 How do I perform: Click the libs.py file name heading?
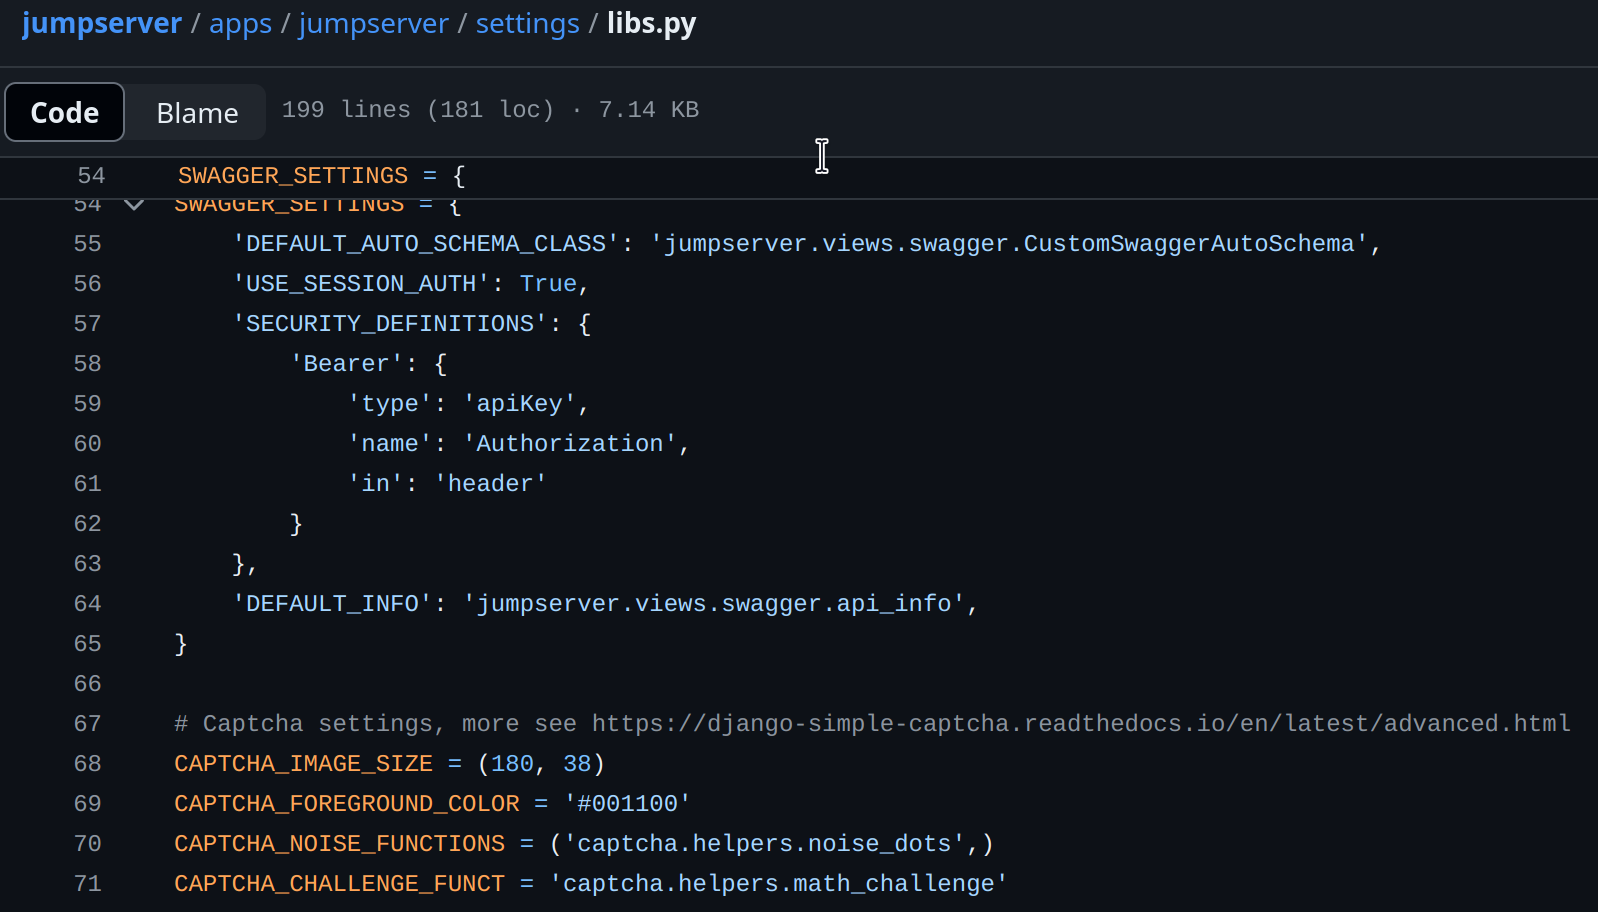pos(651,23)
